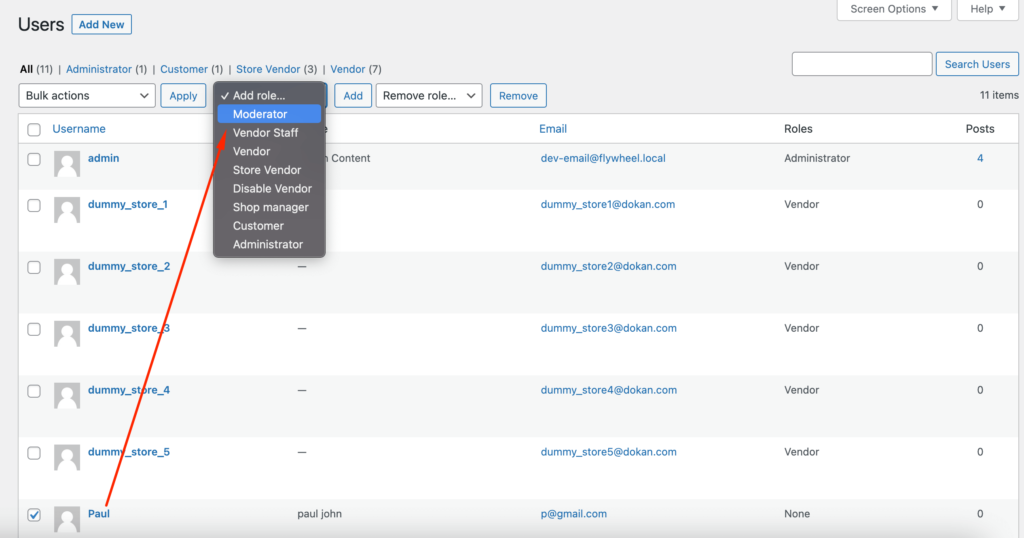
Task: Click the dummy_store_2 avatar image
Action: (67, 272)
